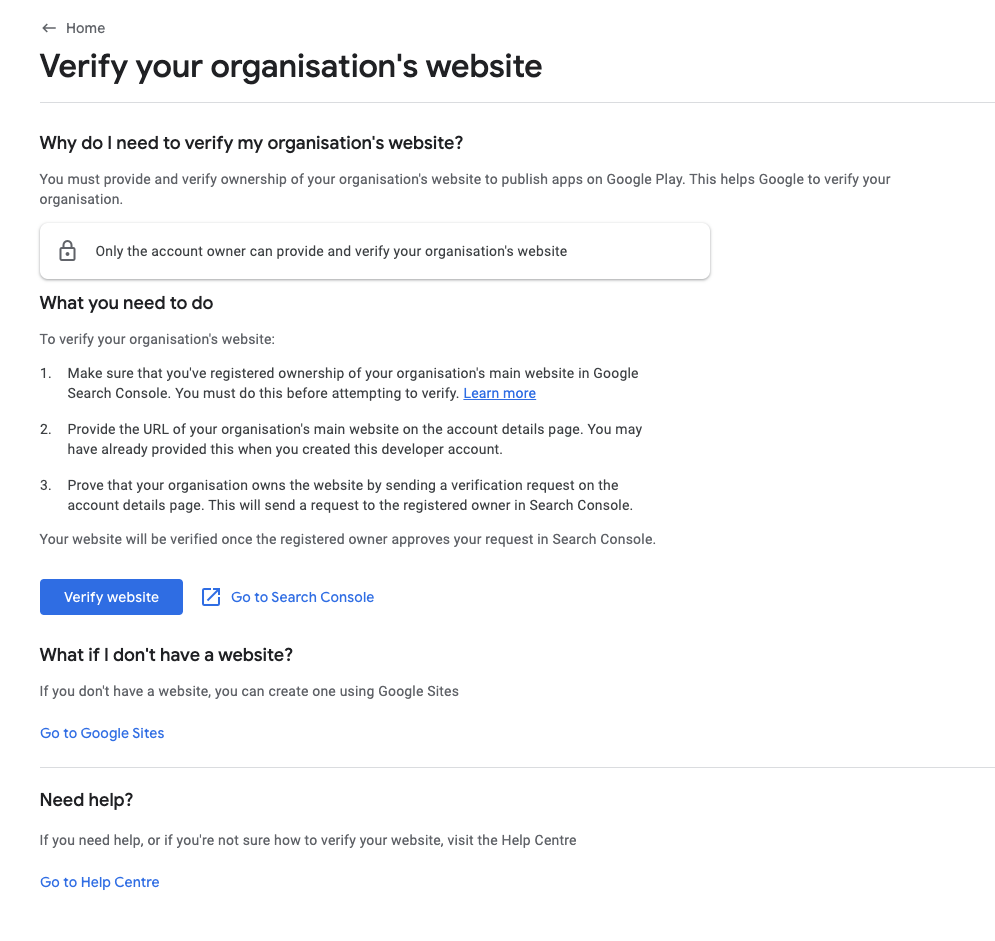Click the 'Need help?' heading
This screenshot has width=995, height=941.
click(86, 800)
